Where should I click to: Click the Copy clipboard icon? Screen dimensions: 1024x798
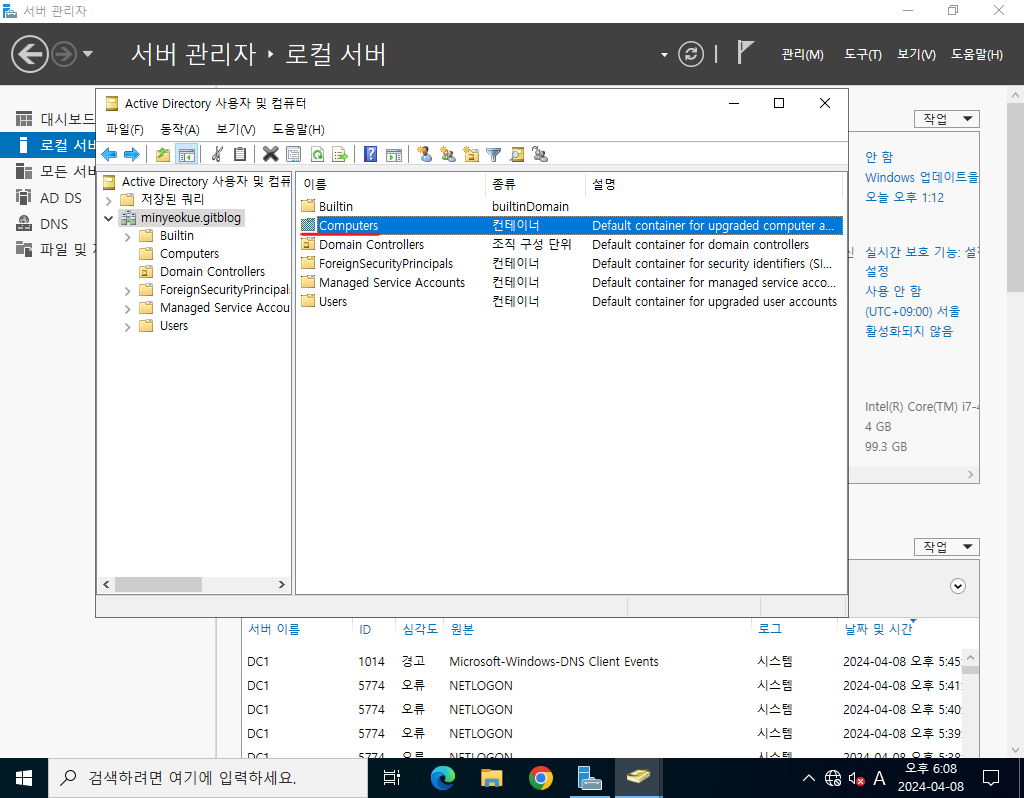(240, 155)
